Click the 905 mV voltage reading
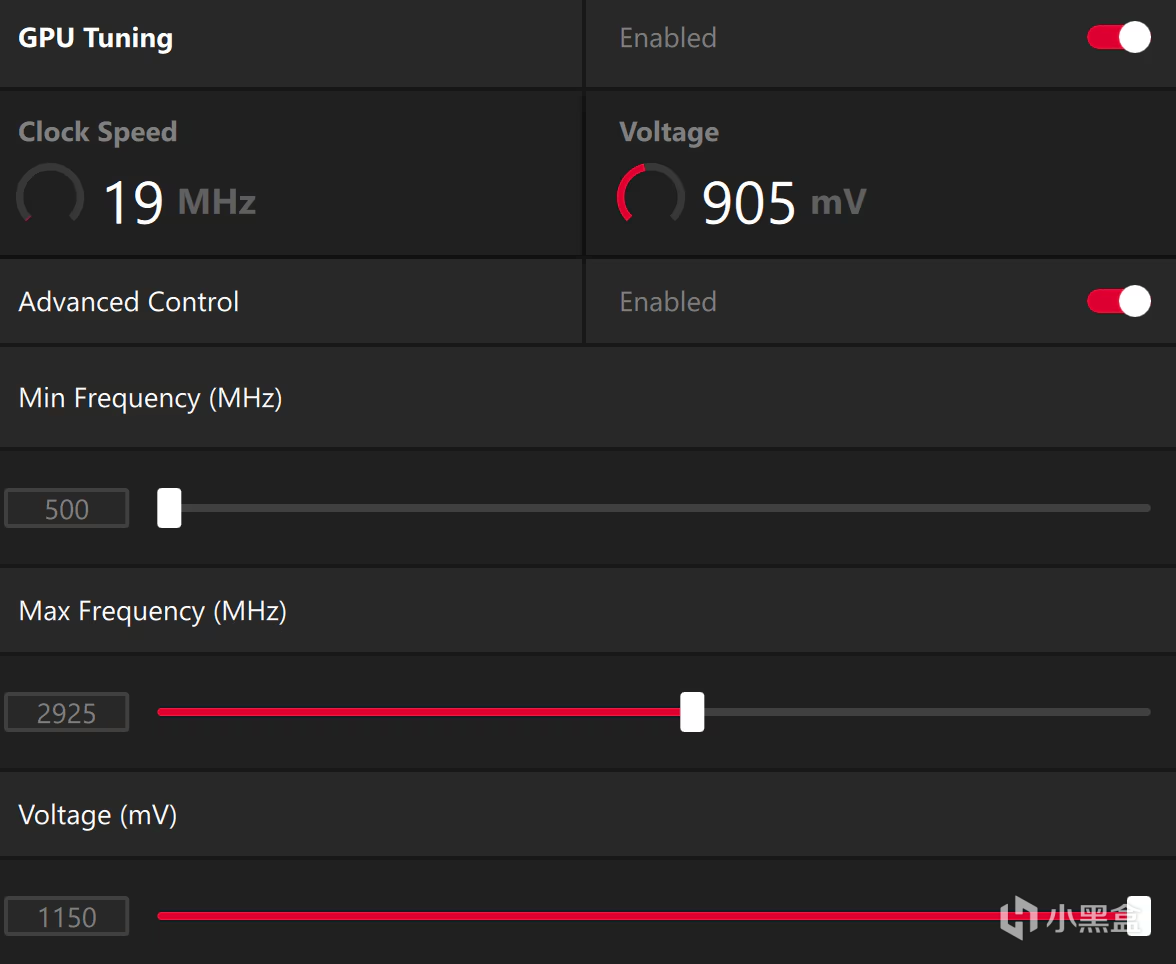 pyautogui.click(x=783, y=203)
